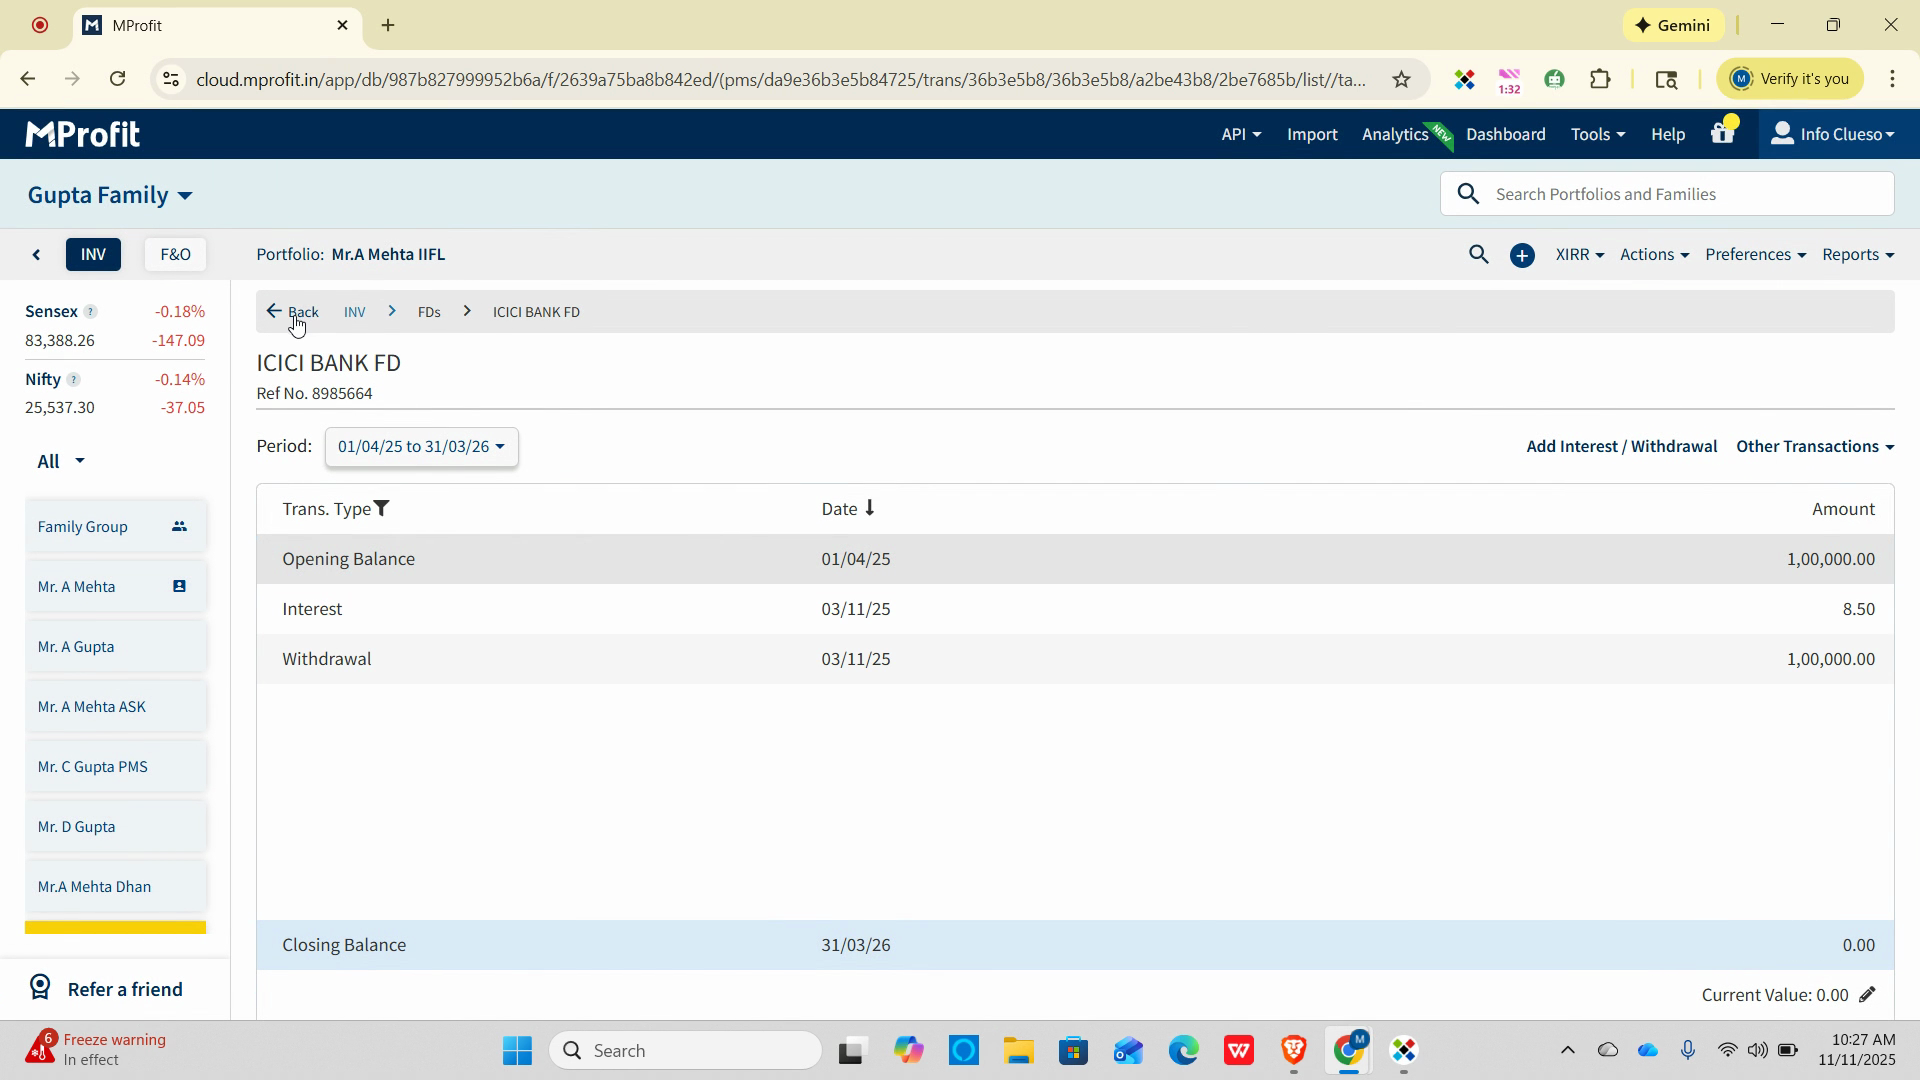This screenshot has height=1080, width=1920.
Task: Open the gift box icon in header
Action: pos(1722,134)
